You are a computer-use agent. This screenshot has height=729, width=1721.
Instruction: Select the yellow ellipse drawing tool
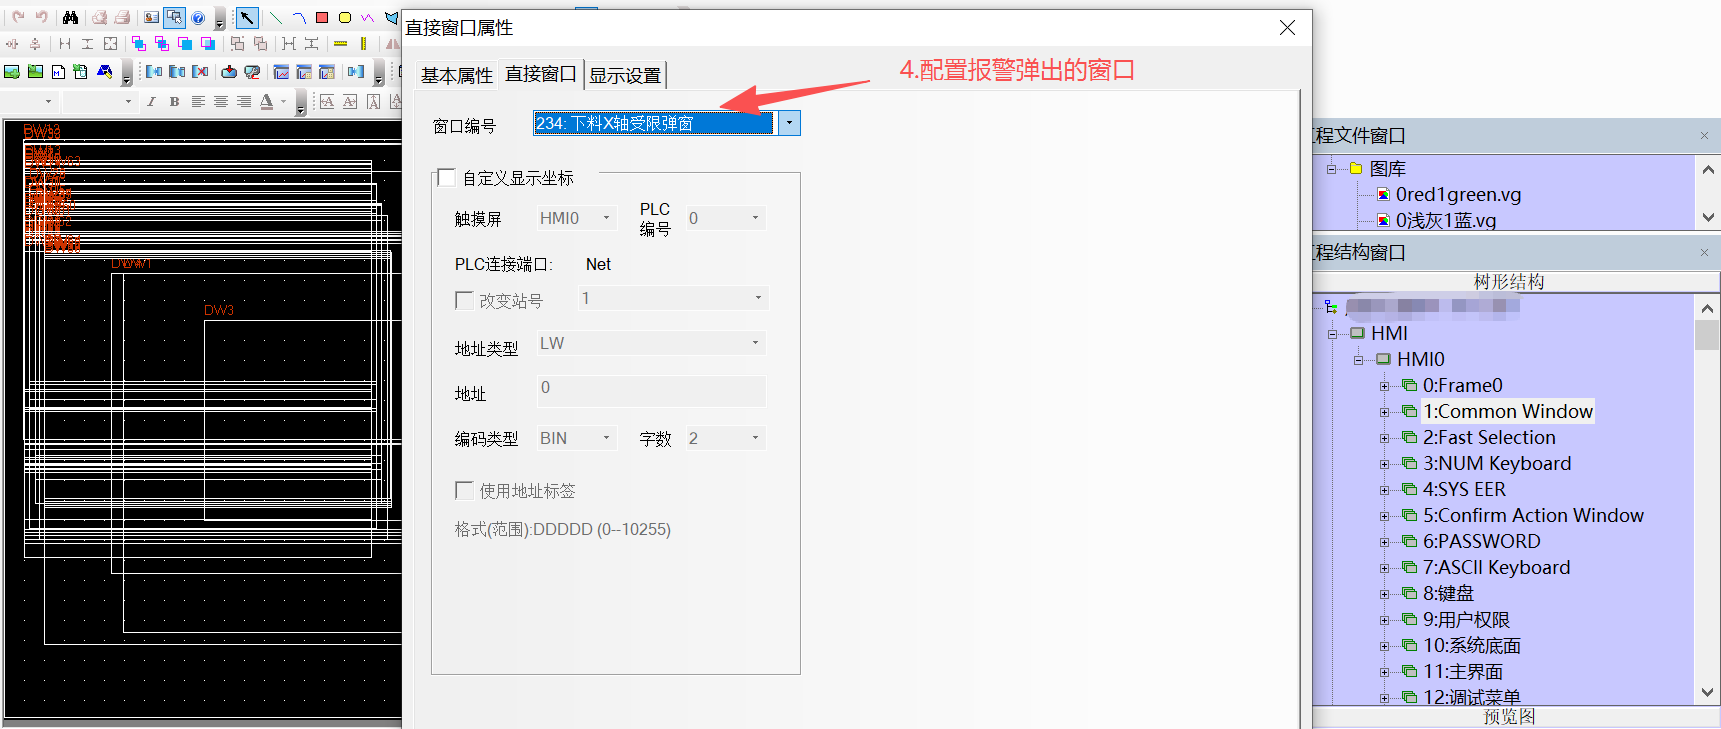[345, 18]
